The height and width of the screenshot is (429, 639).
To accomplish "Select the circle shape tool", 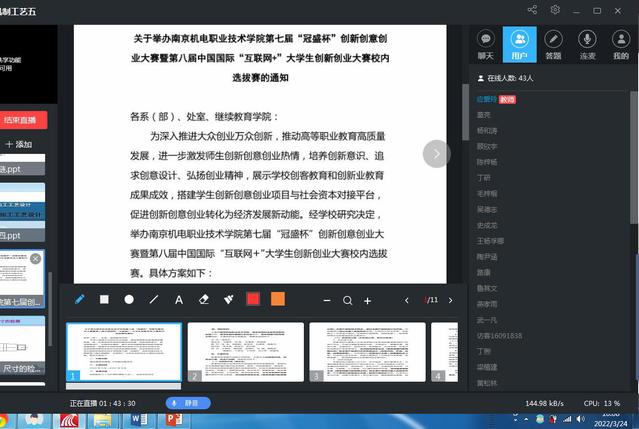I will 129,300.
